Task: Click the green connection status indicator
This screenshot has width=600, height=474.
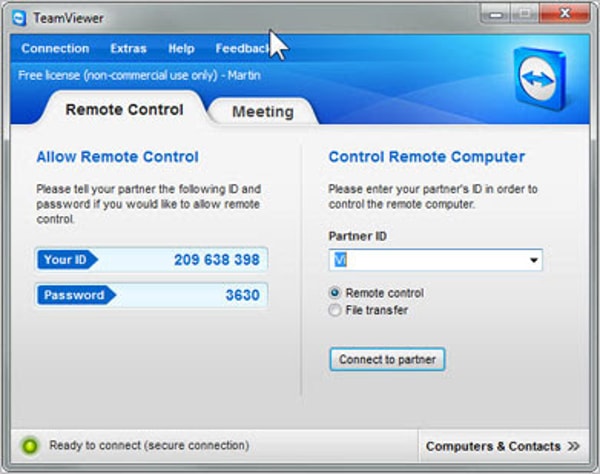Action: point(30,446)
